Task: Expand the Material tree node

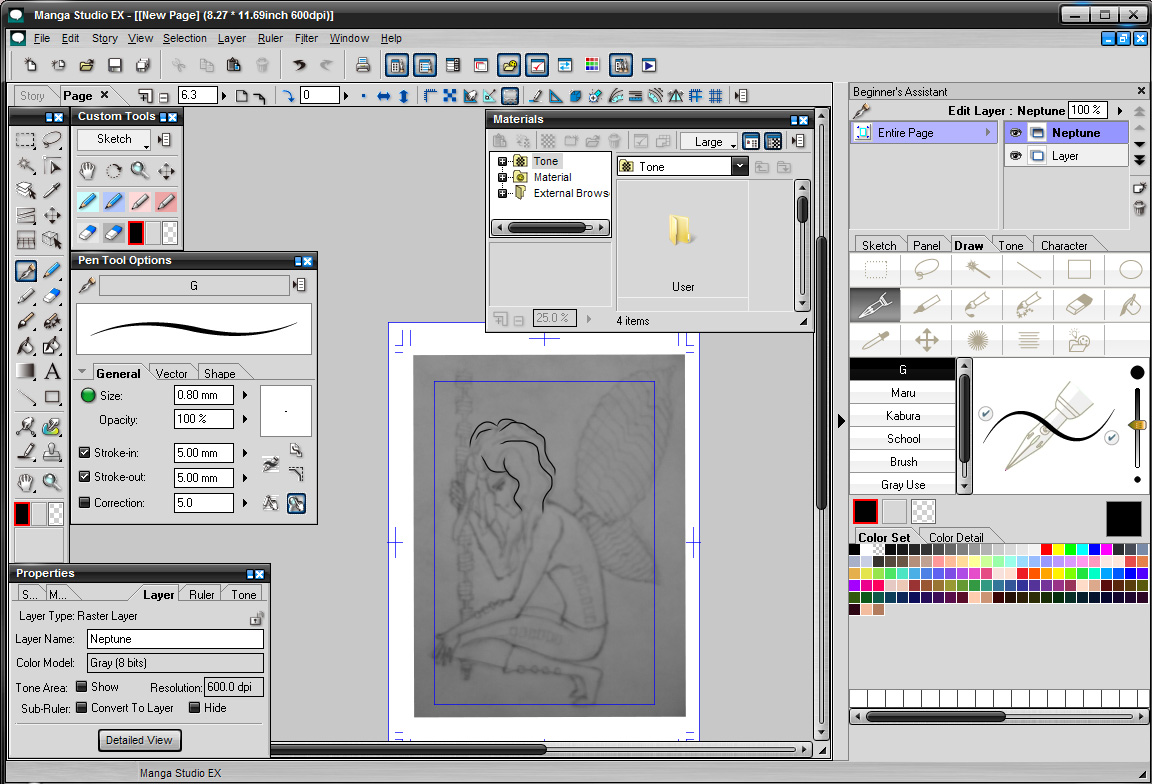Action: [x=503, y=177]
